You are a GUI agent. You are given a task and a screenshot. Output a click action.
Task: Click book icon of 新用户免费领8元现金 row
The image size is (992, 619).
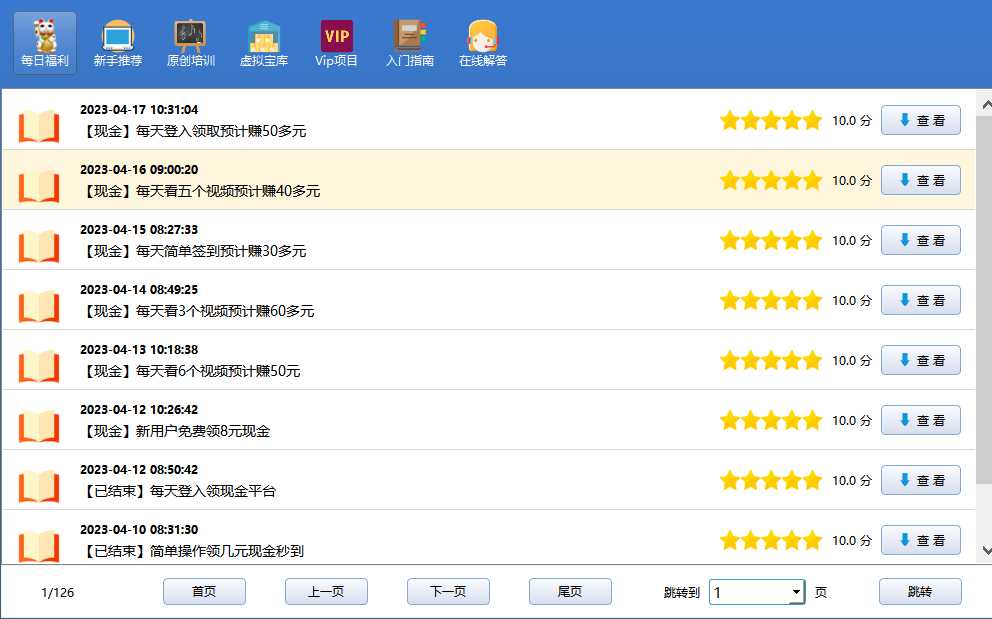pyautogui.click(x=39, y=426)
